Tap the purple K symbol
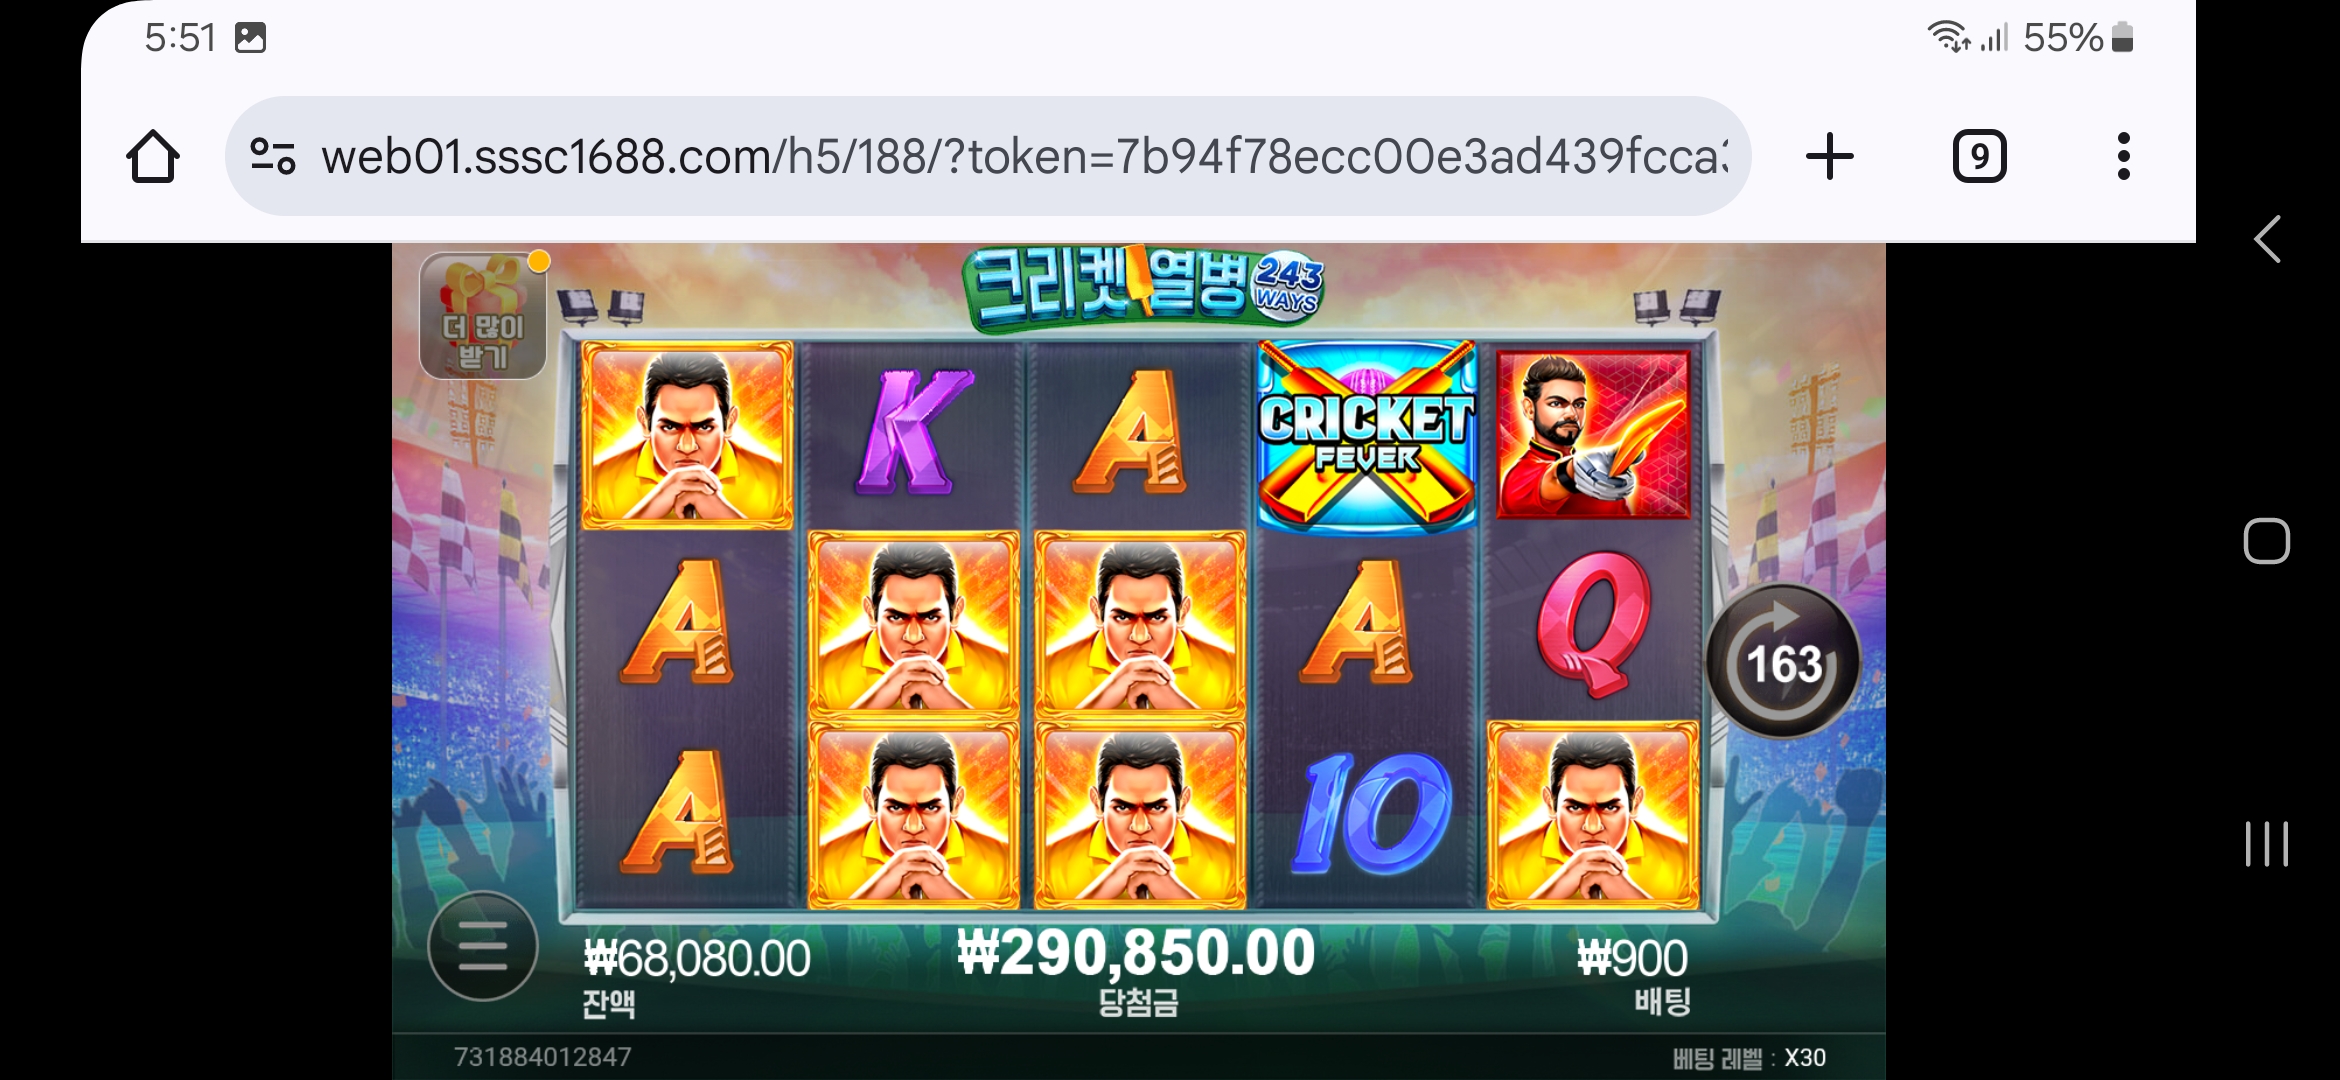 pyautogui.click(x=912, y=432)
